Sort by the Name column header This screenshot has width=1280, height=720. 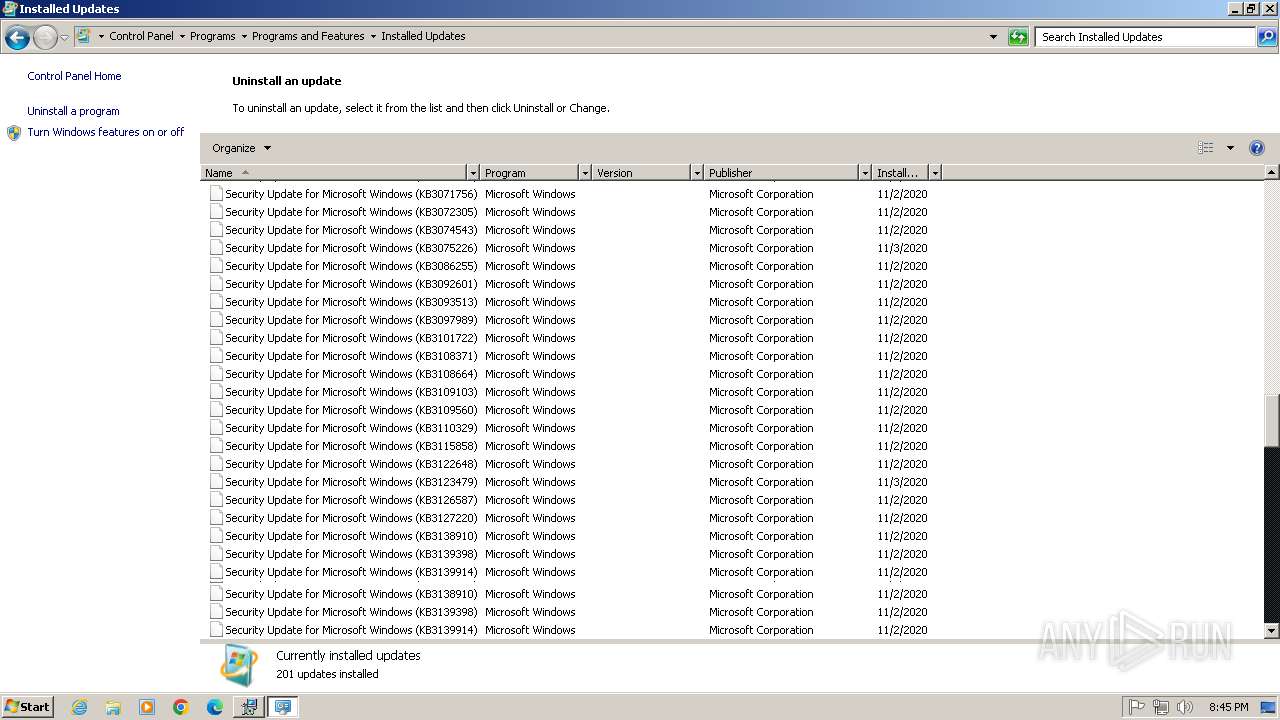pos(334,173)
